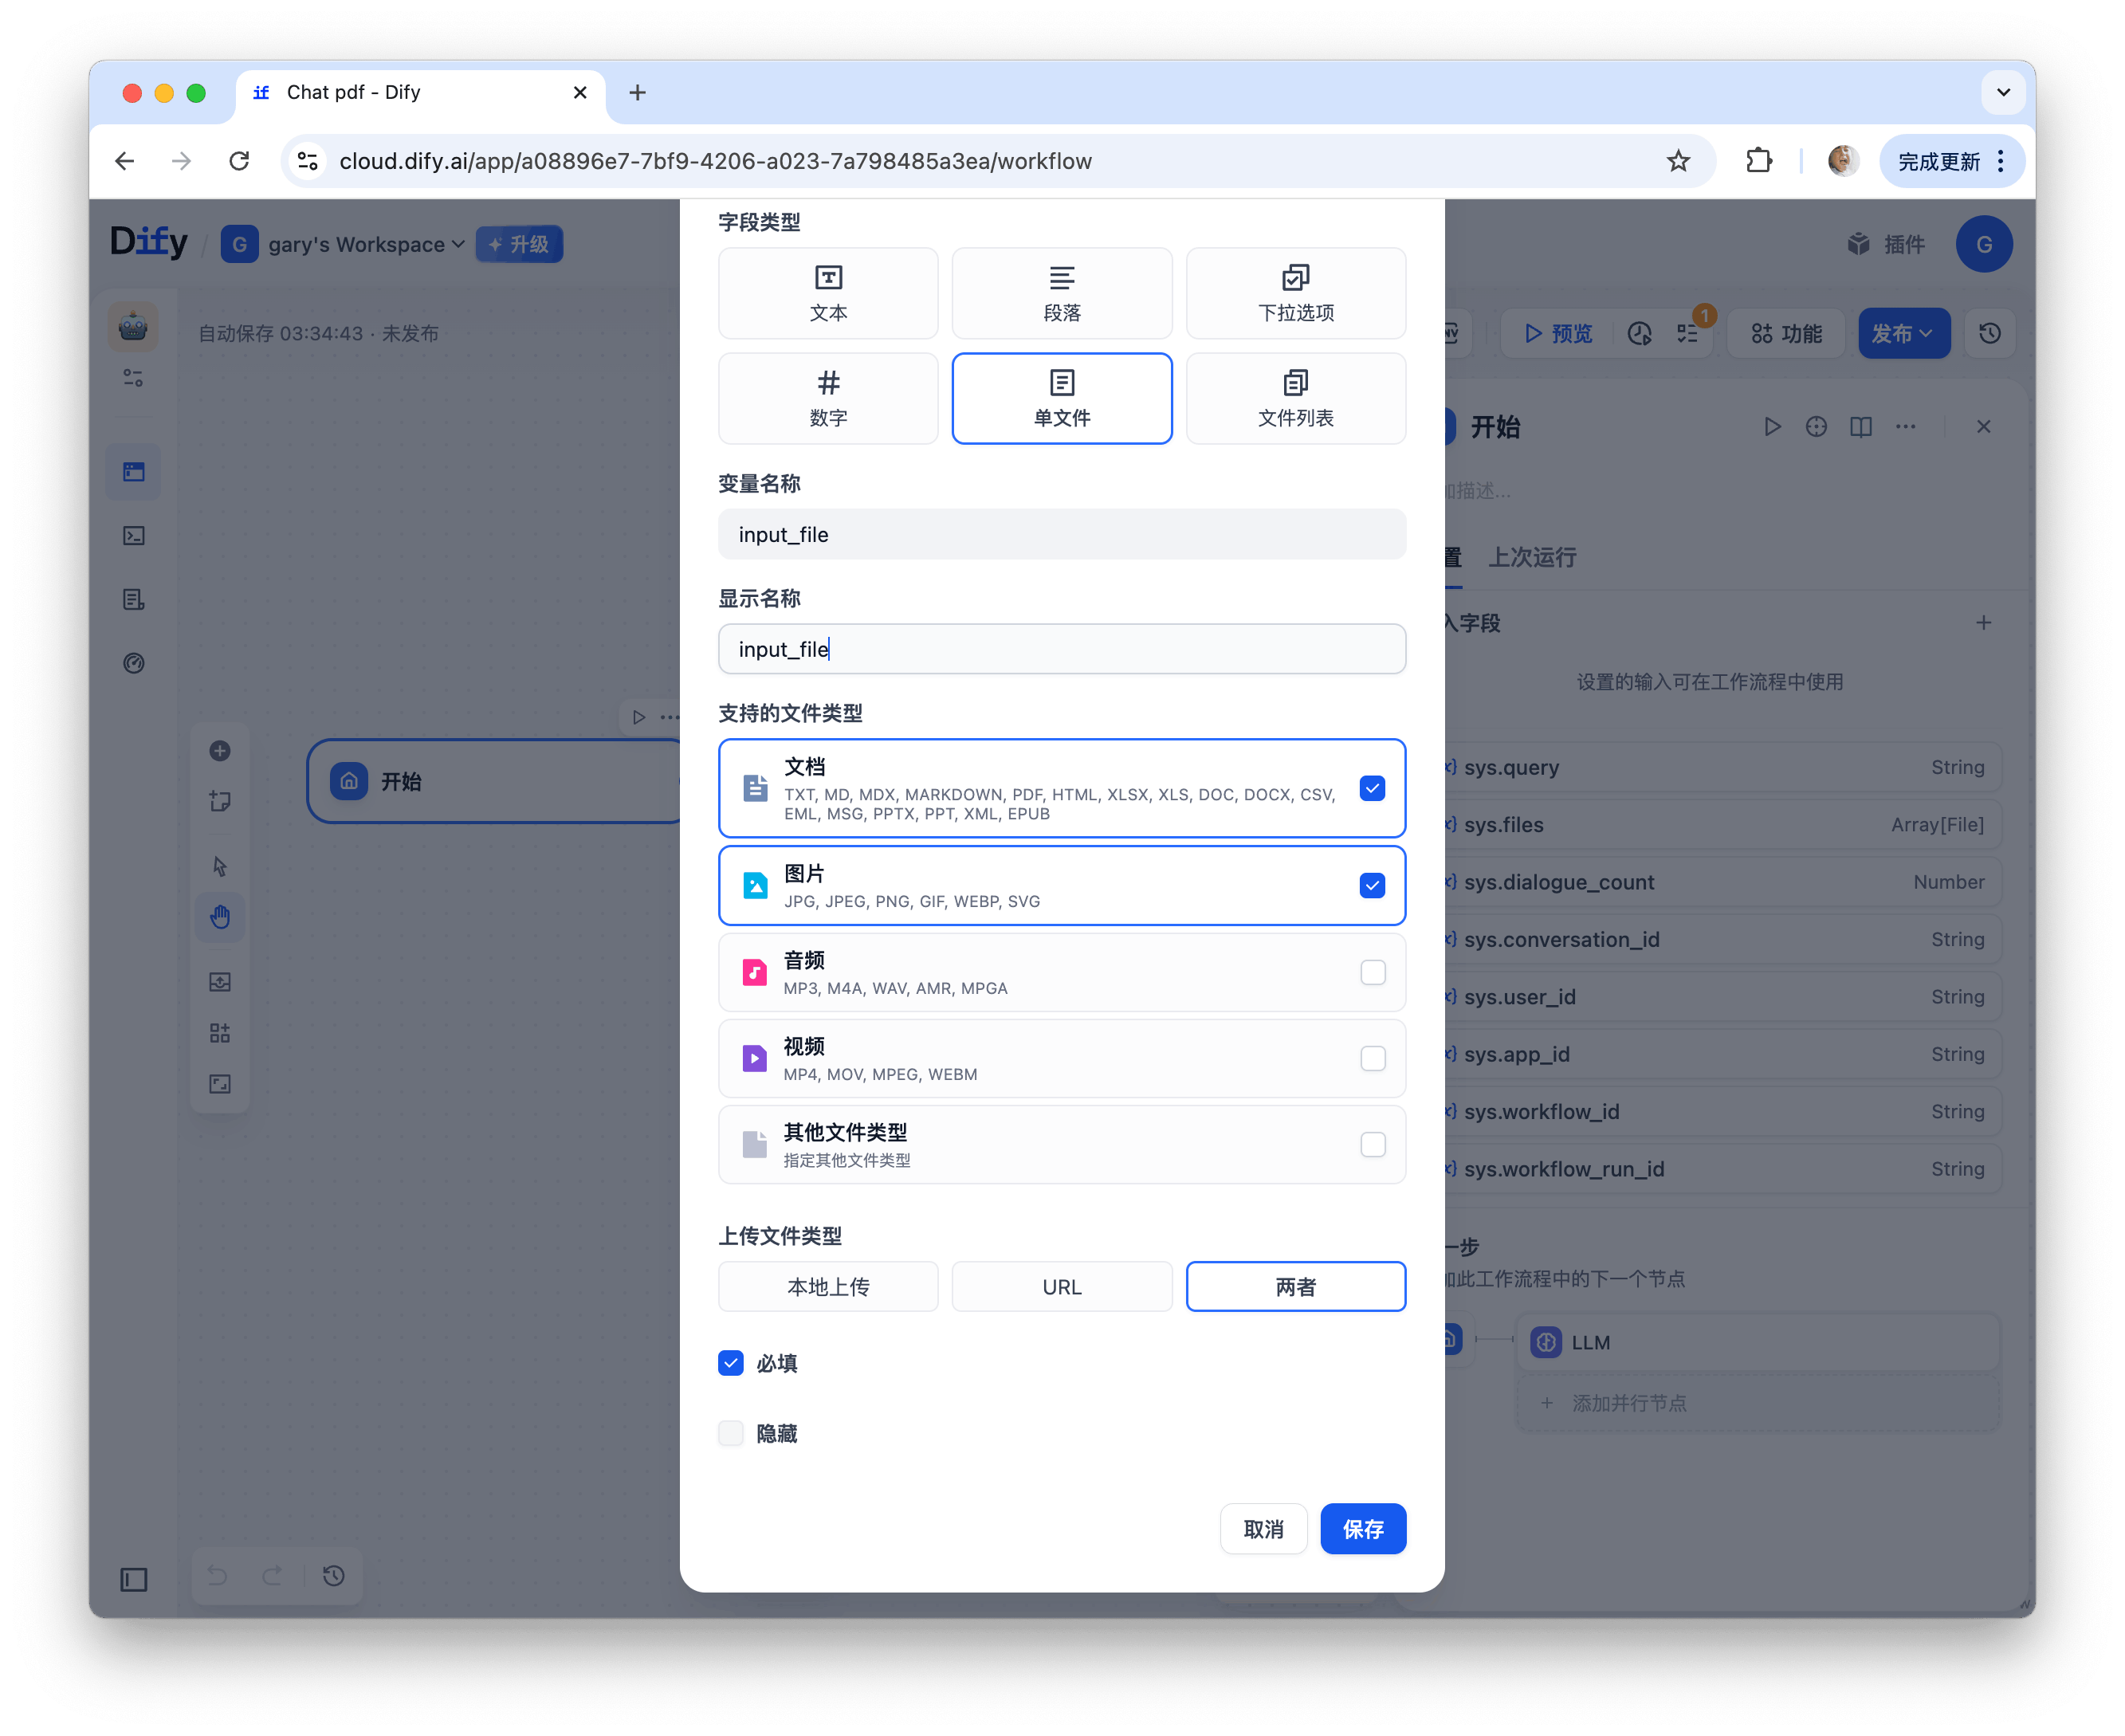Select 本地上传 local upload option
The height and width of the screenshot is (1736, 2125).
point(827,1286)
